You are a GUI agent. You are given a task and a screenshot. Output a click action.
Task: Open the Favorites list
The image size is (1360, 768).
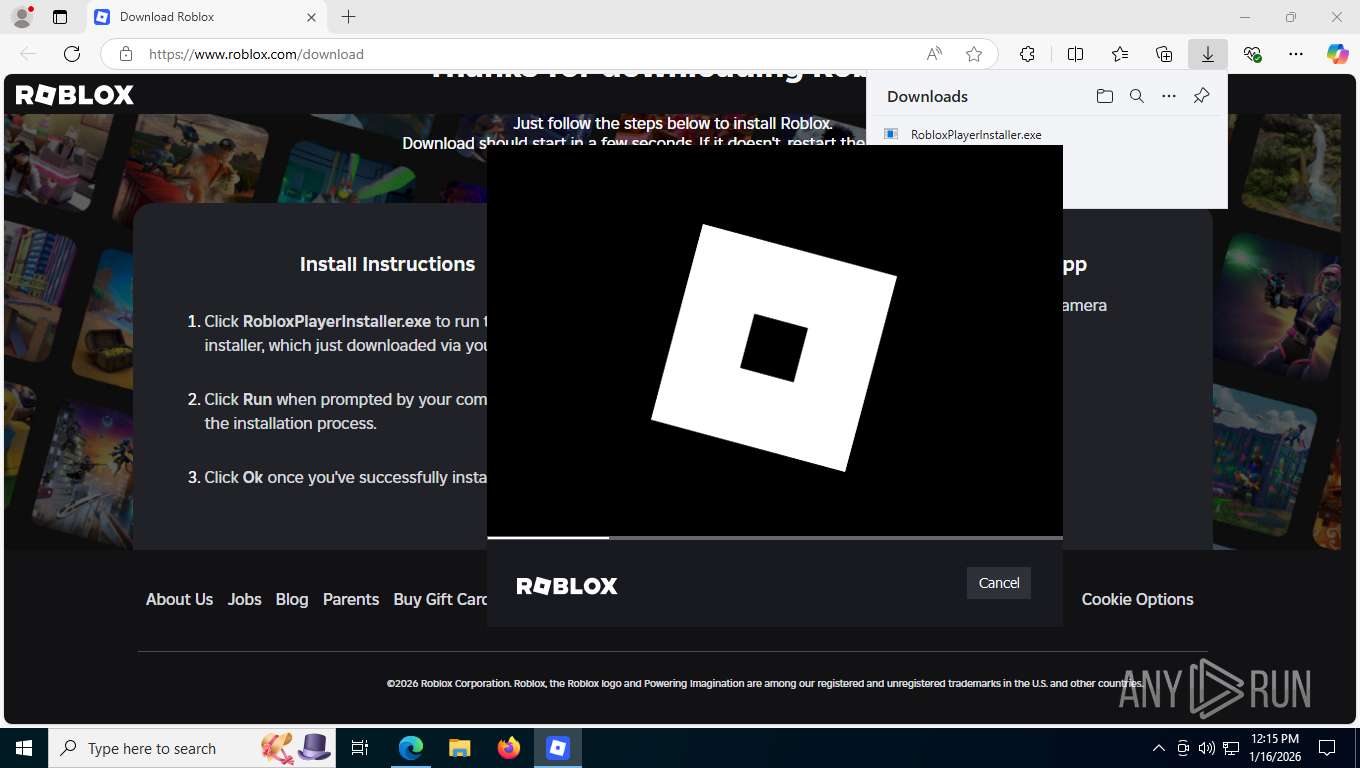[1120, 54]
